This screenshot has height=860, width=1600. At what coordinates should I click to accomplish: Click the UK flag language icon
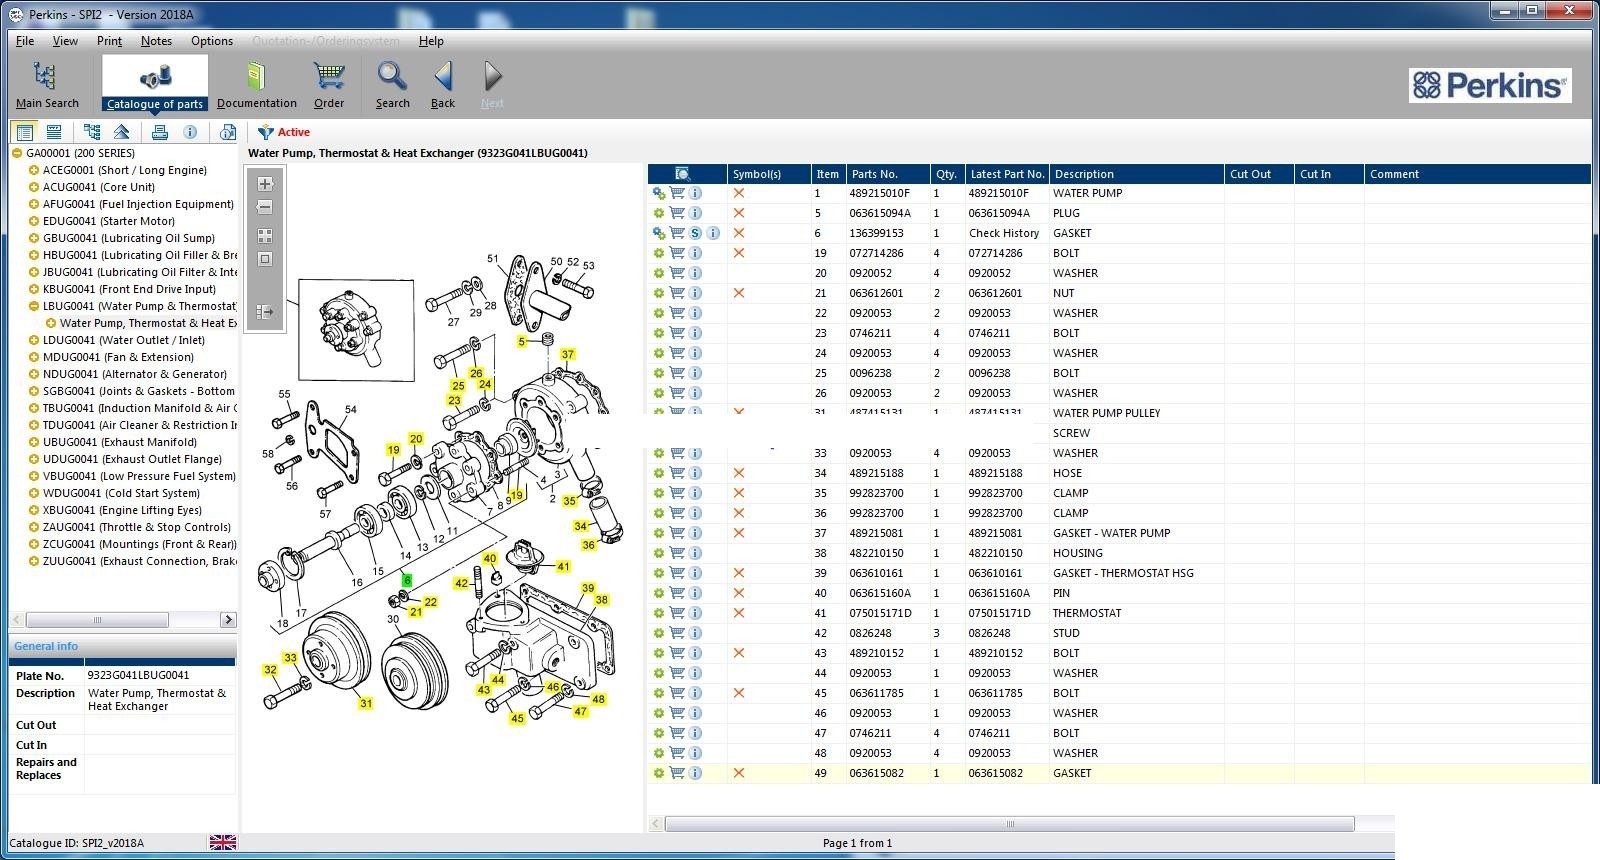coord(223,843)
